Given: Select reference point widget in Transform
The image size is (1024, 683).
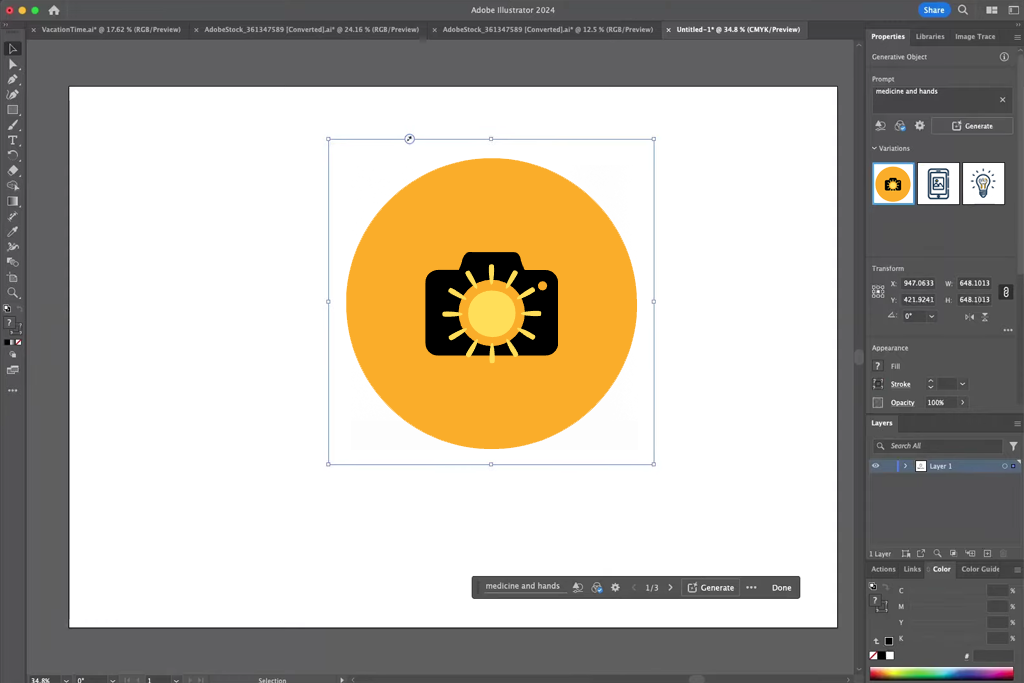Looking at the screenshot, I should click(x=878, y=292).
